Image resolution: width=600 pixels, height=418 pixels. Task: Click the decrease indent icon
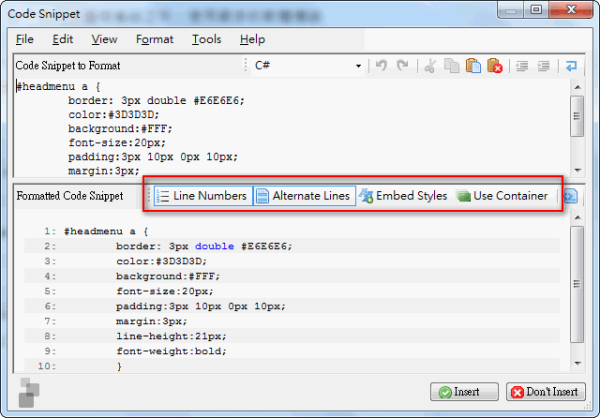pyautogui.click(x=522, y=66)
